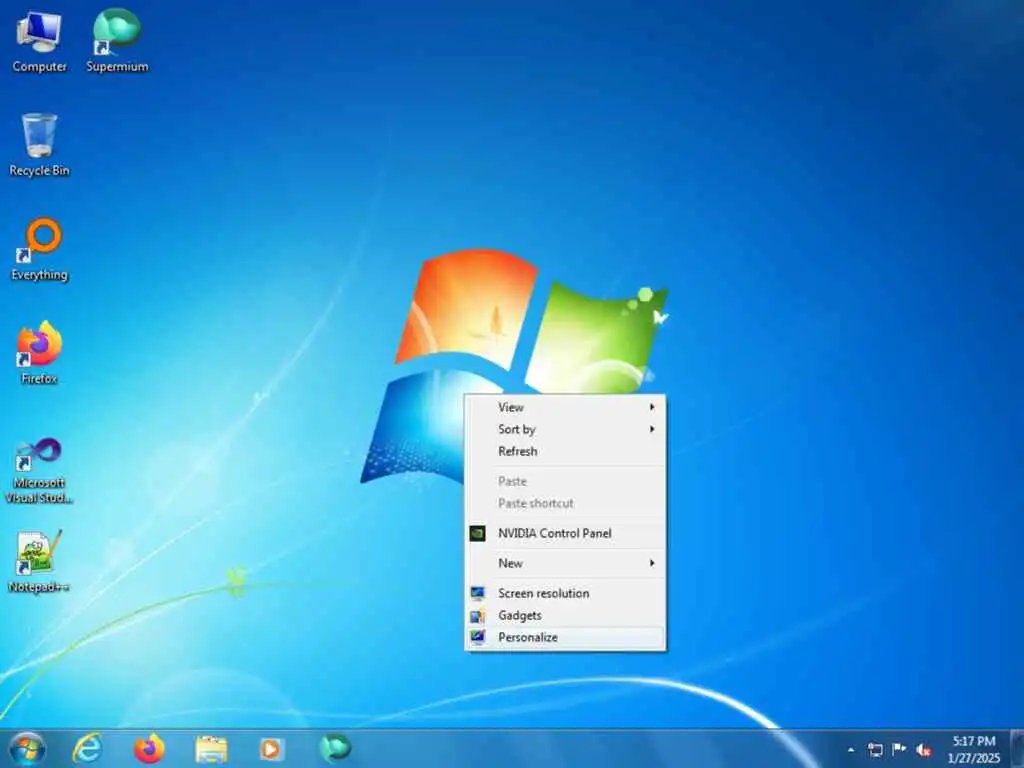Choose Personalize in the context menu
The width and height of the screenshot is (1024, 768).
[x=566, y=637]
